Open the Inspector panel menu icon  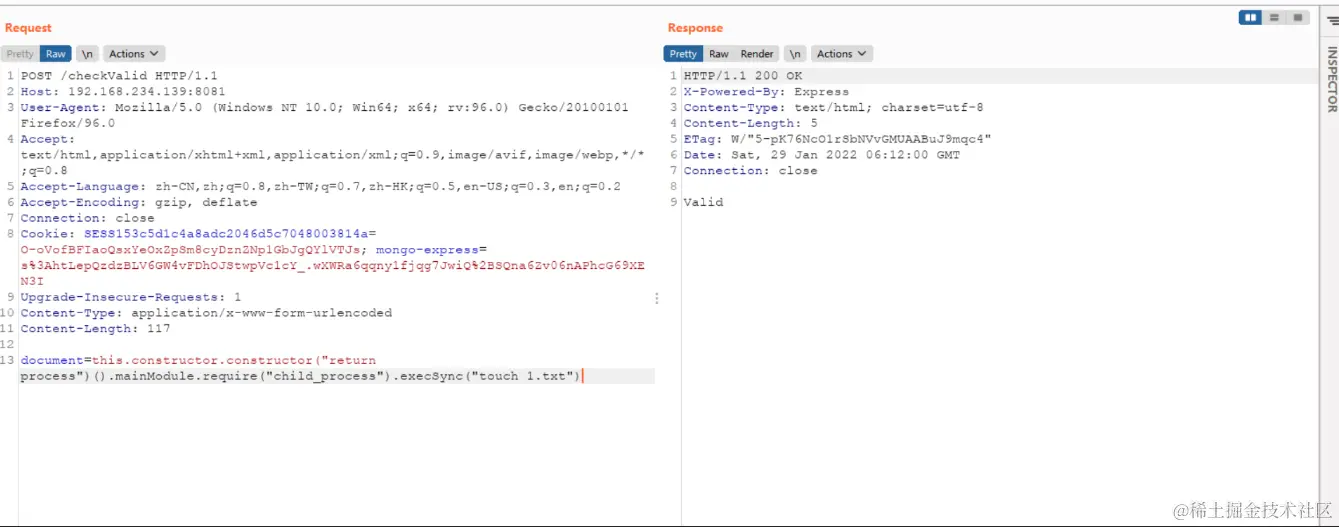click(1331, 19)
